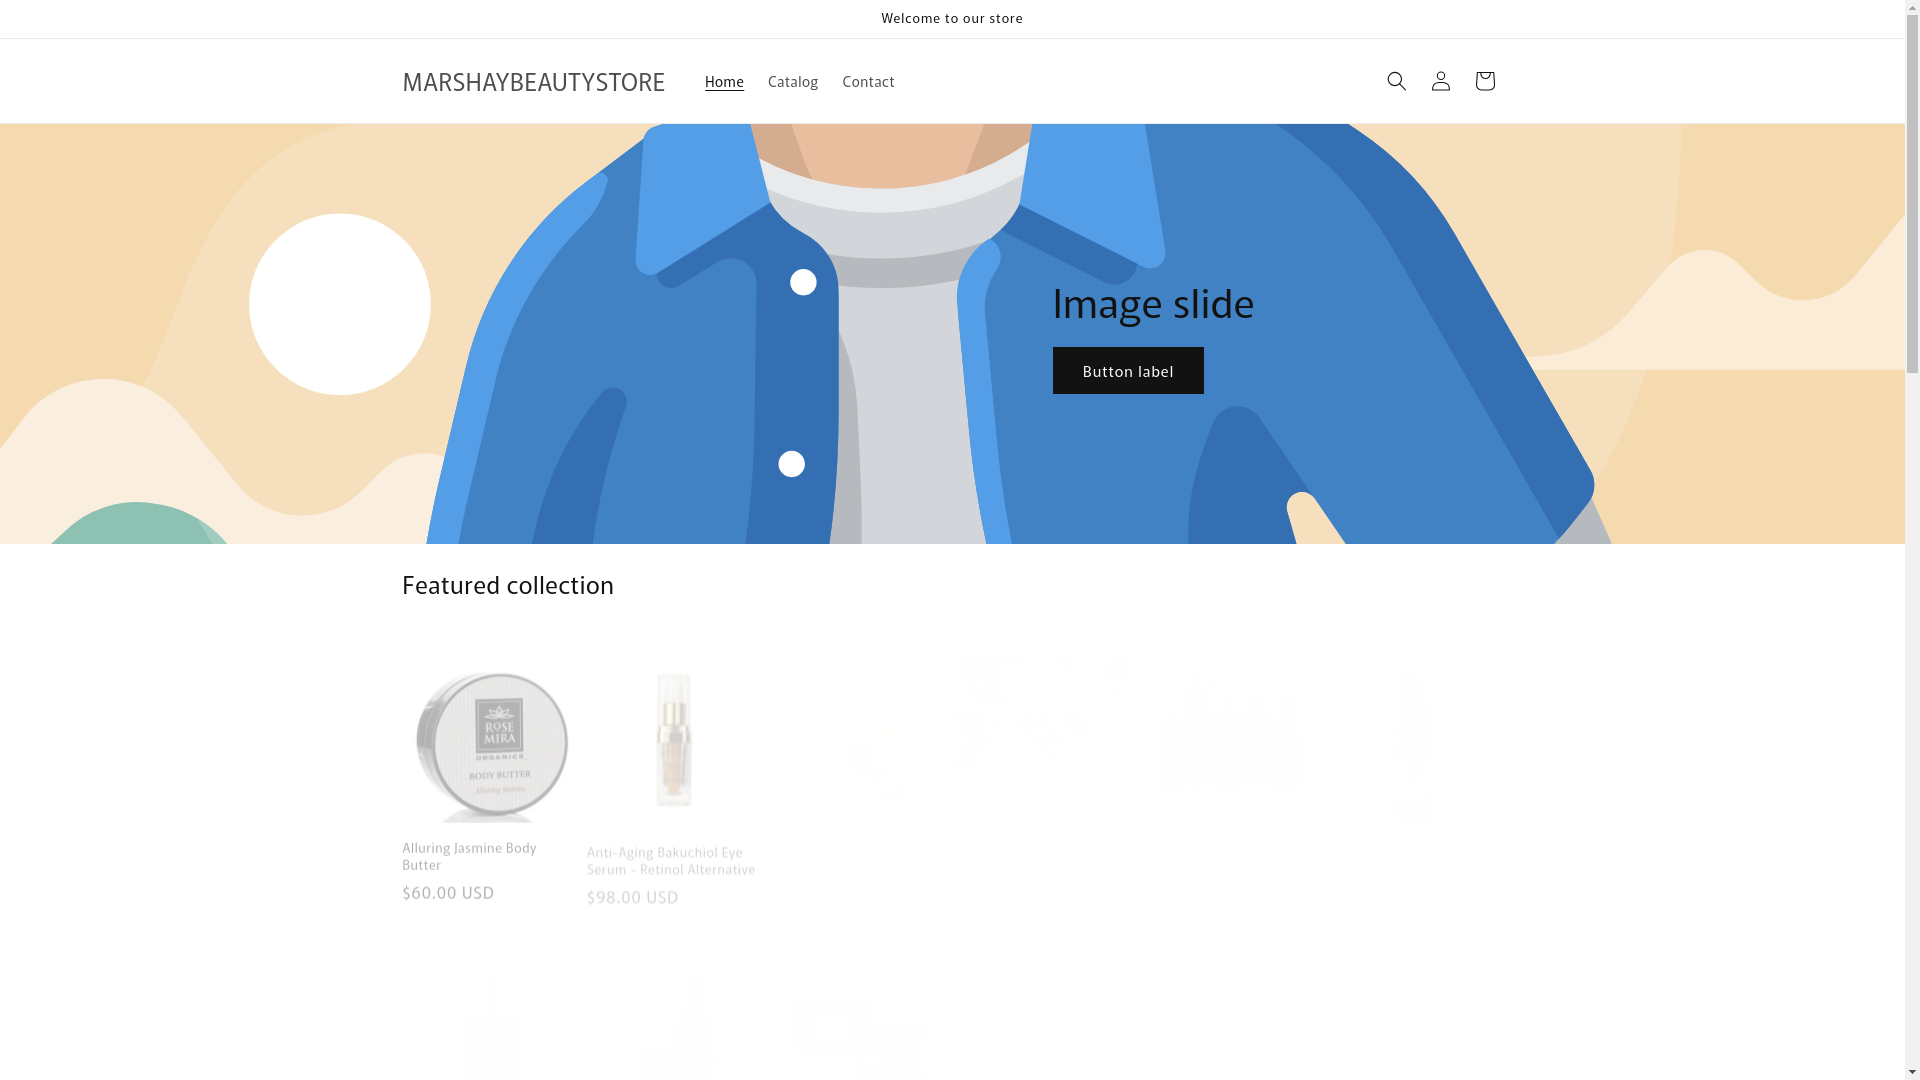Open the search magnifier icon
Screen dimensions: 1920x1080
1396,81
